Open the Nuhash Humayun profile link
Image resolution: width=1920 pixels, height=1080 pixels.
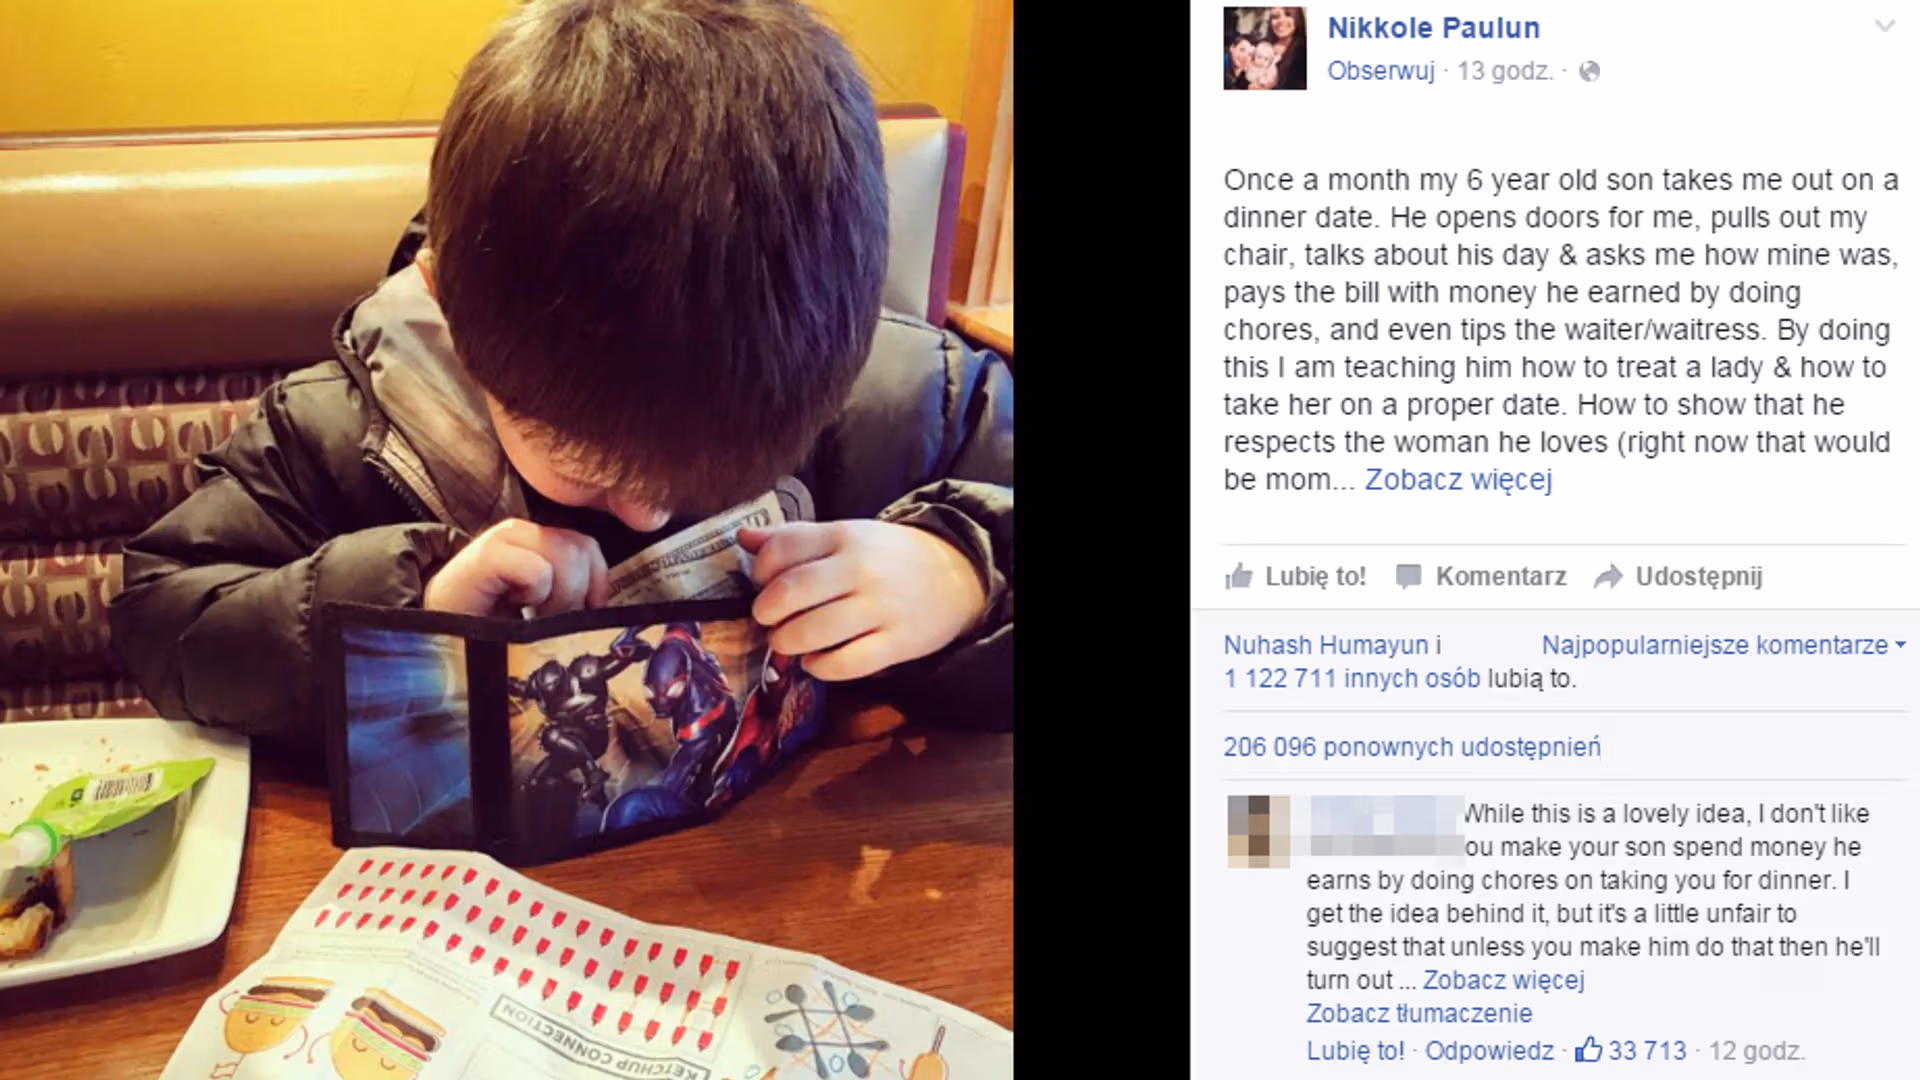click(x=1325, y=645)
